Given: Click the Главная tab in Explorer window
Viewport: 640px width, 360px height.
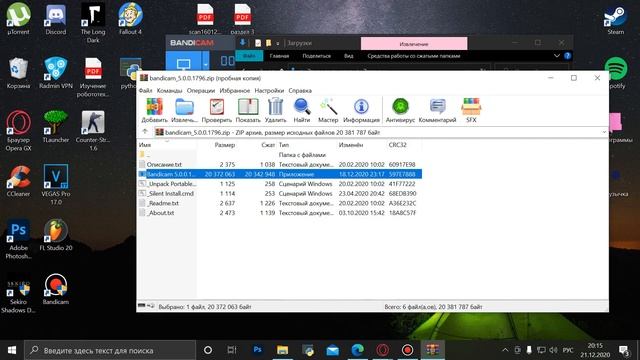Looking at the screenshot, I should pos(279,56).
